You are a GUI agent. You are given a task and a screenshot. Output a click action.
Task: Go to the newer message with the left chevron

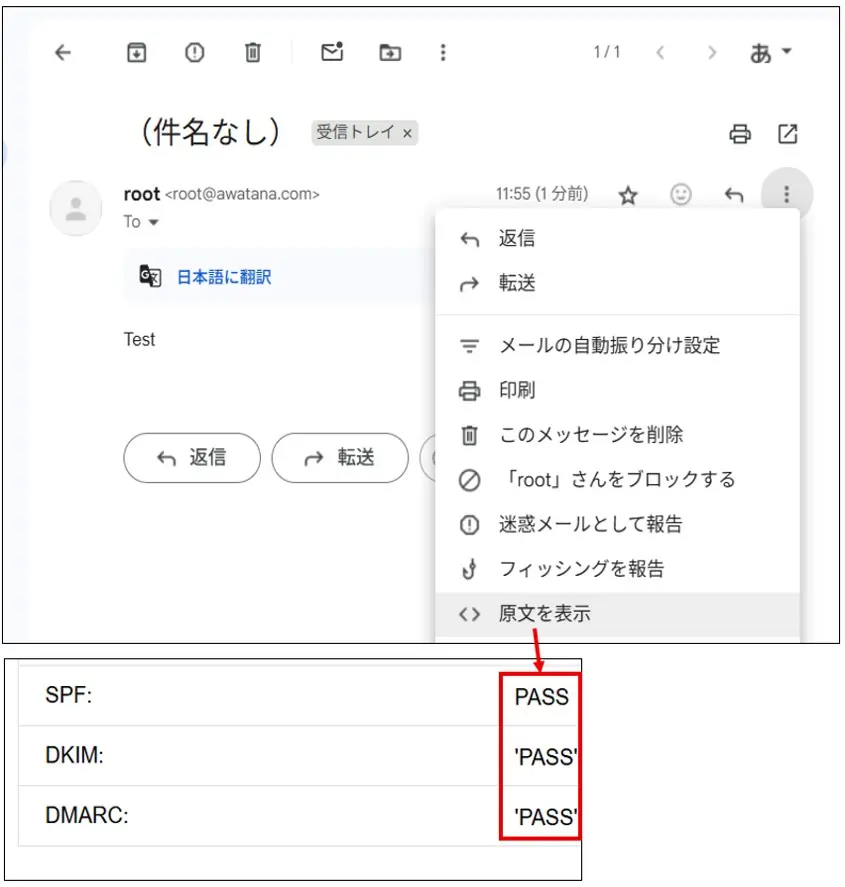tap(660, 53)
